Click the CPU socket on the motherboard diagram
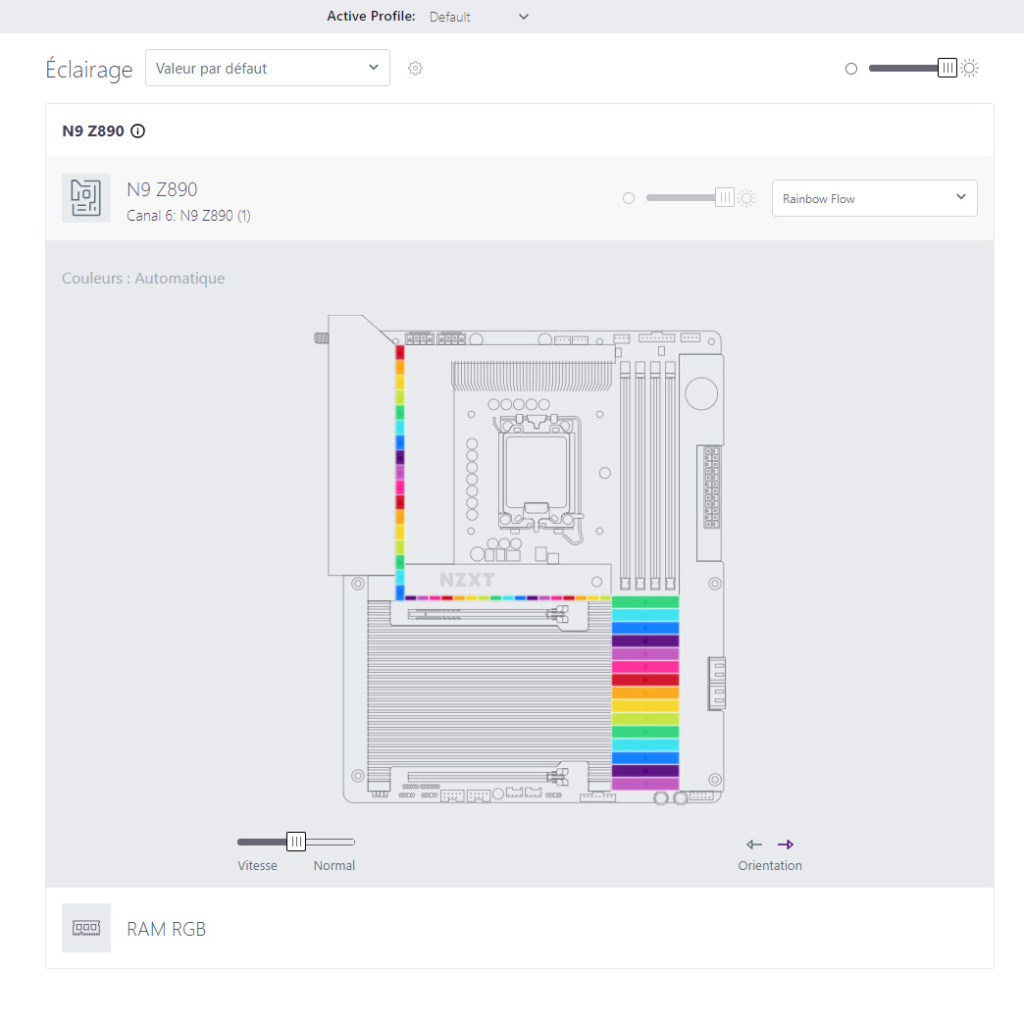 (x=536, y=472)
